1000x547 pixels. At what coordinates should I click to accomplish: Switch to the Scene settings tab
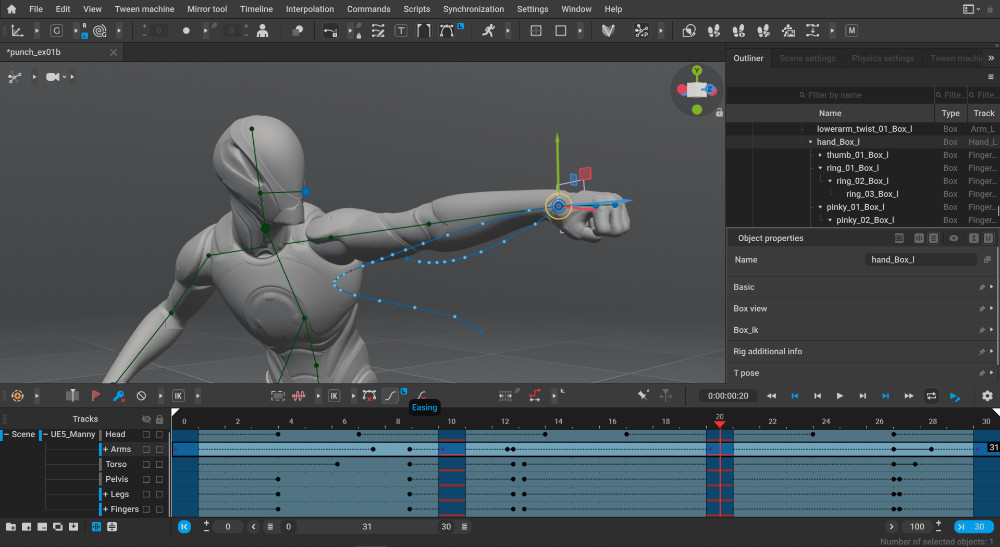tap(807, 58)
